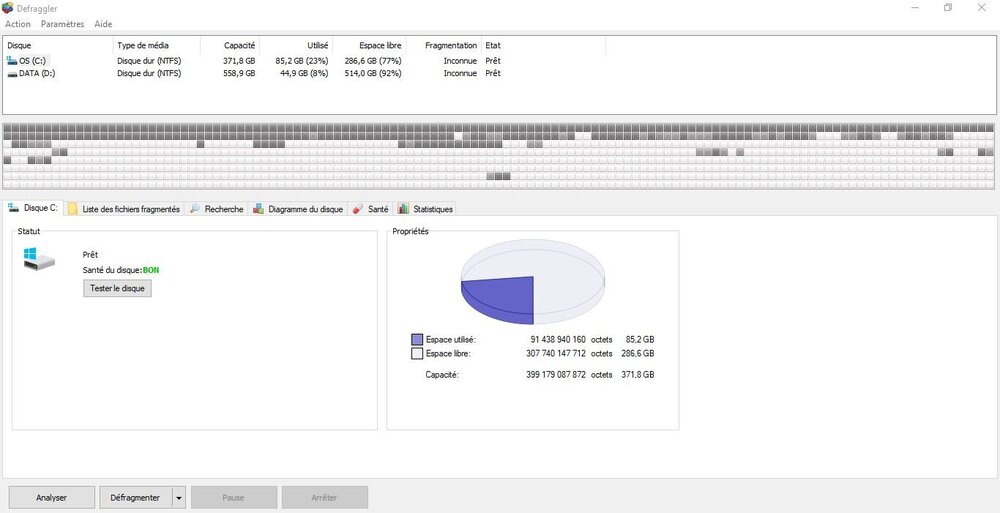
Task: Open the Paramètres menu
Action: [62, 24]
